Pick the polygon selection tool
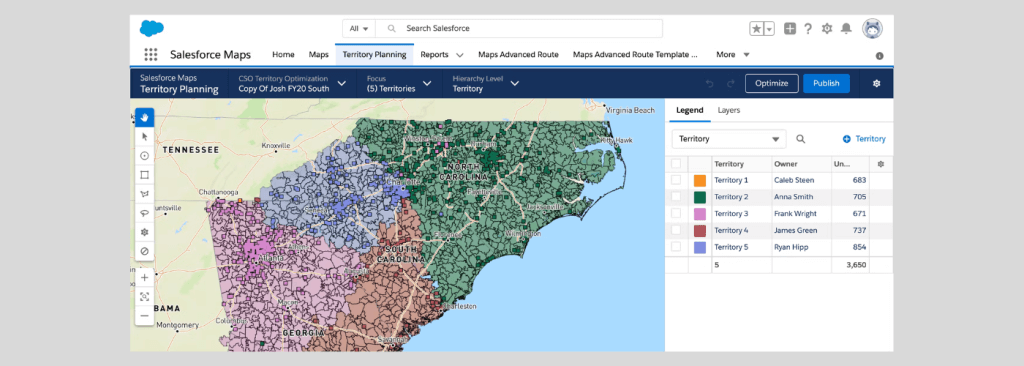The image size is (1024, 366). (x=144, y=194)
